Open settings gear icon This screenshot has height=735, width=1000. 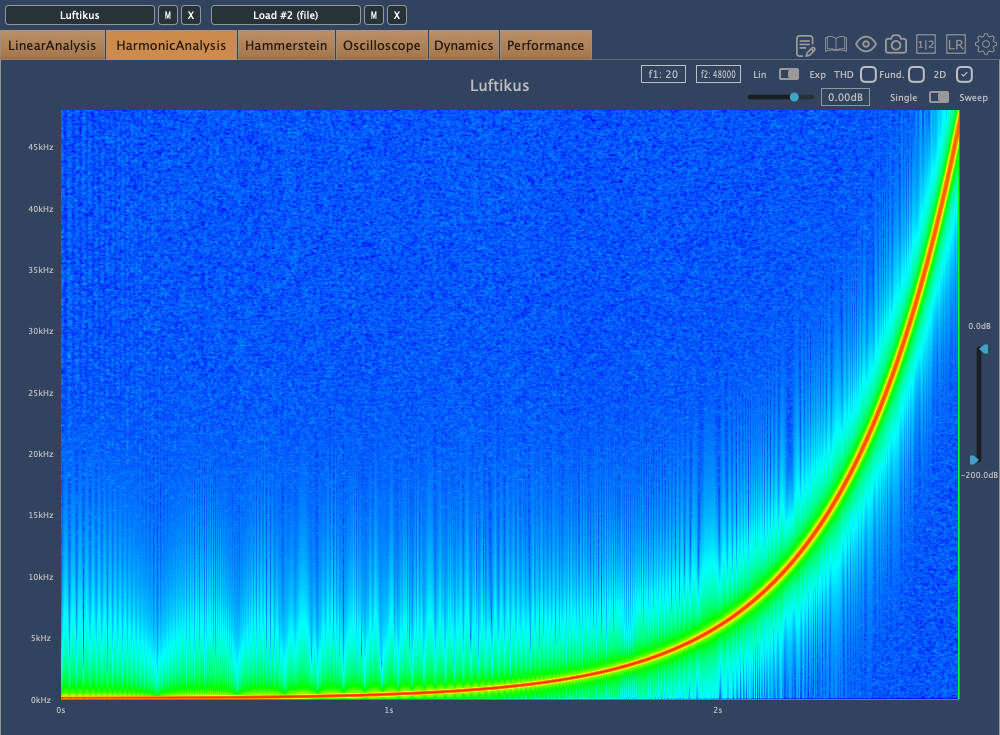click(x=986, y=45)
